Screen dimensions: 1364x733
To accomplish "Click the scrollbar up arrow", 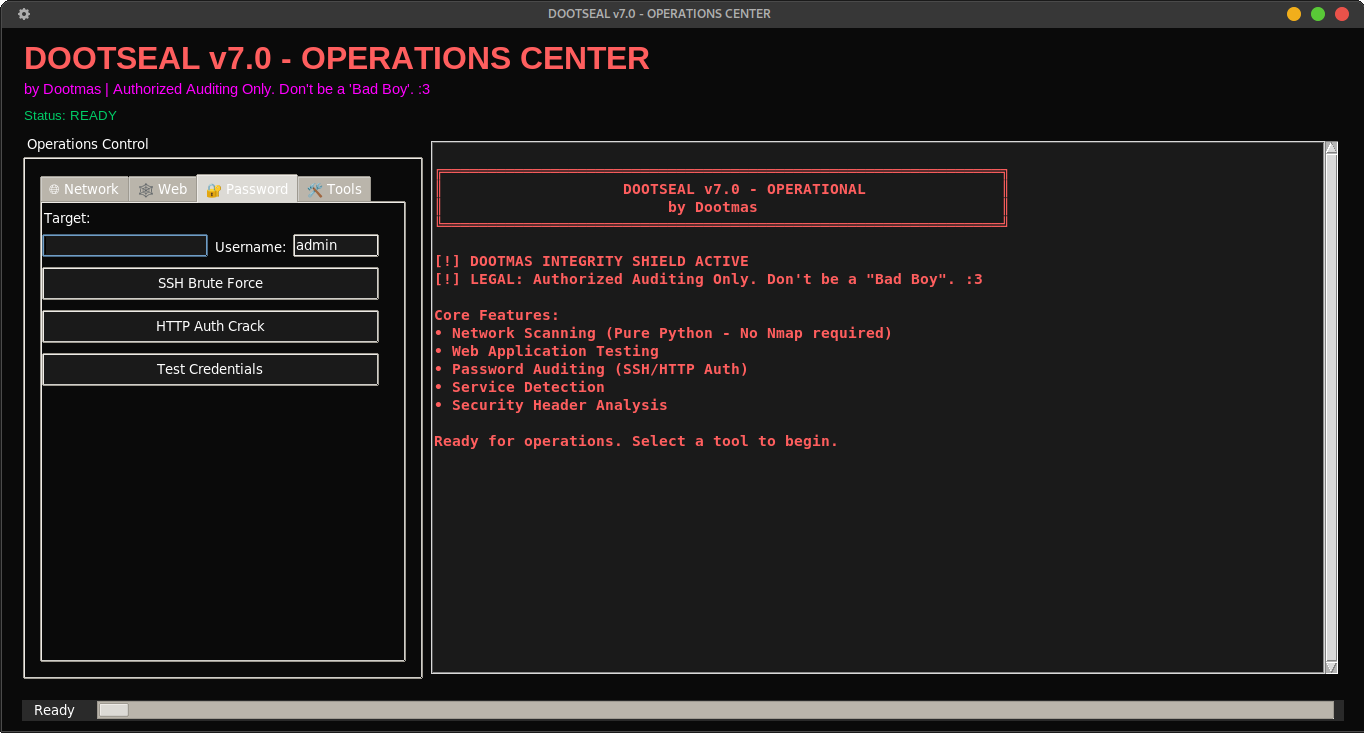I will point(1331,146).
